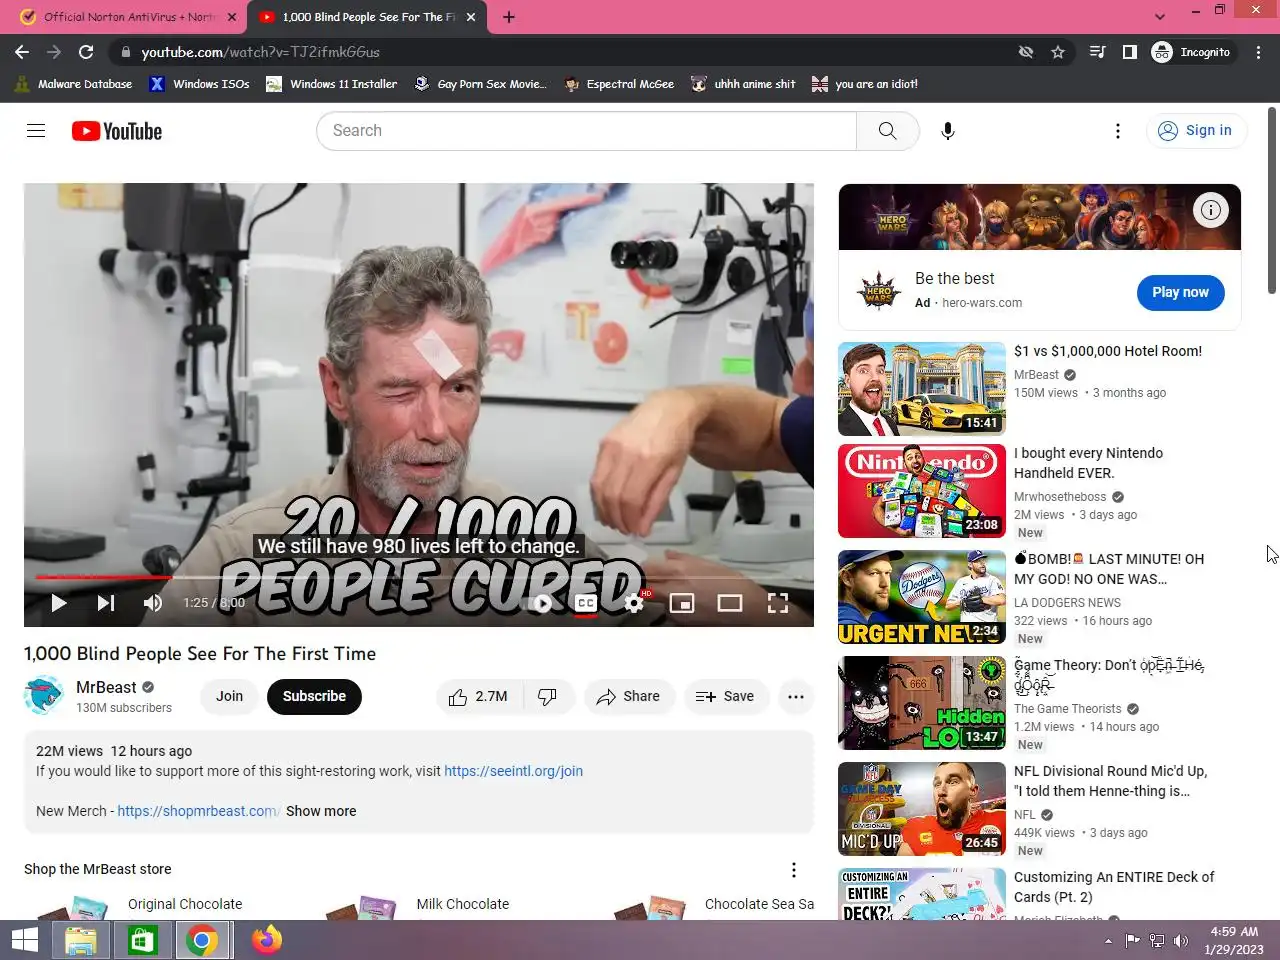Launch File Explorer from taskbar
The image size is (1280, 960).
[81, 940]
